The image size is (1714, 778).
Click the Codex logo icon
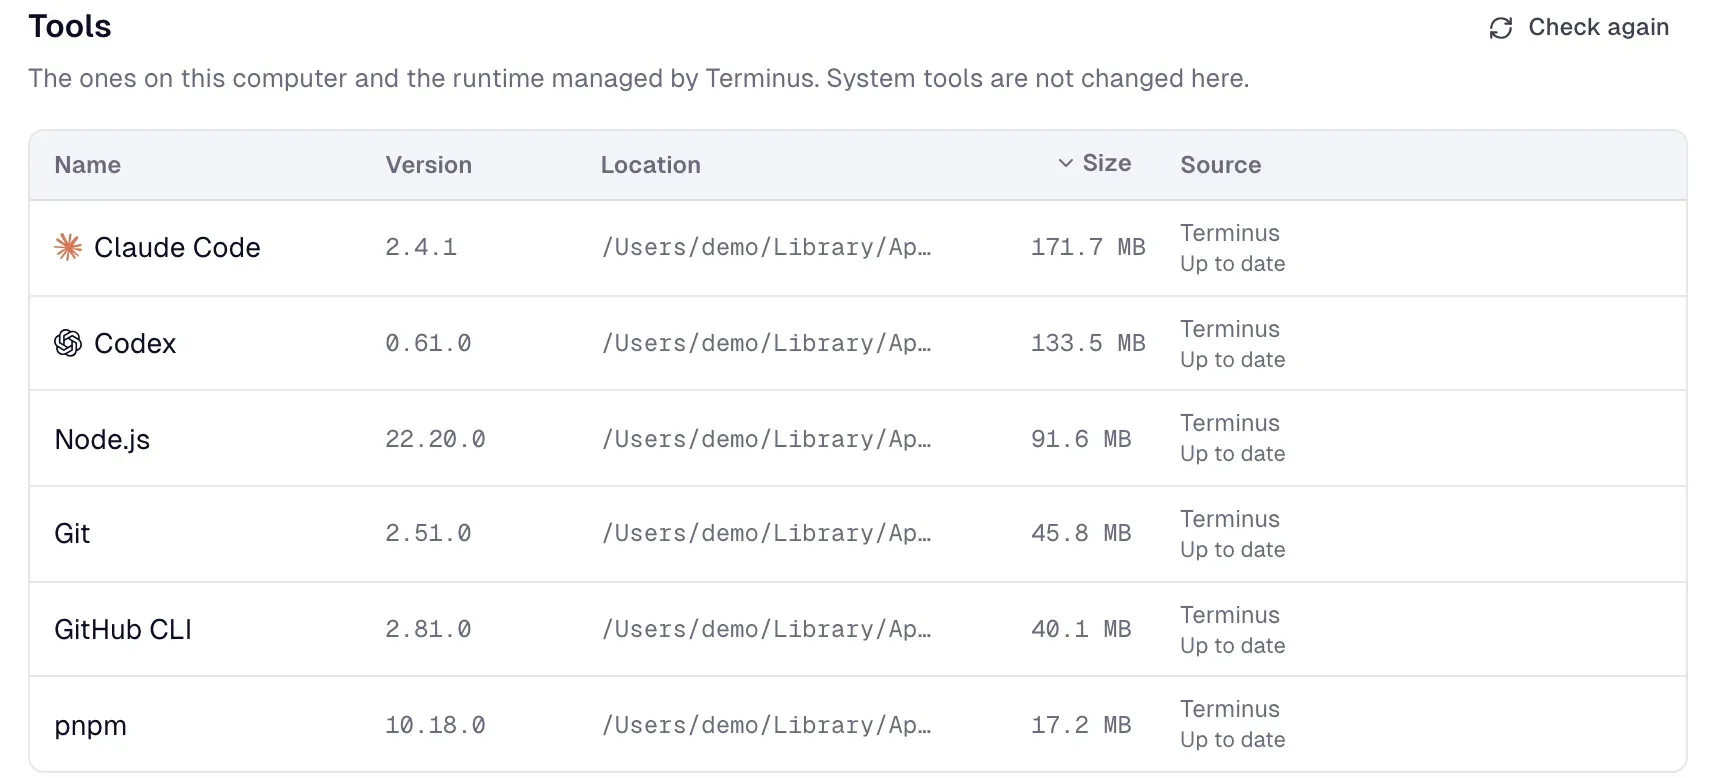tap(68, 343)
